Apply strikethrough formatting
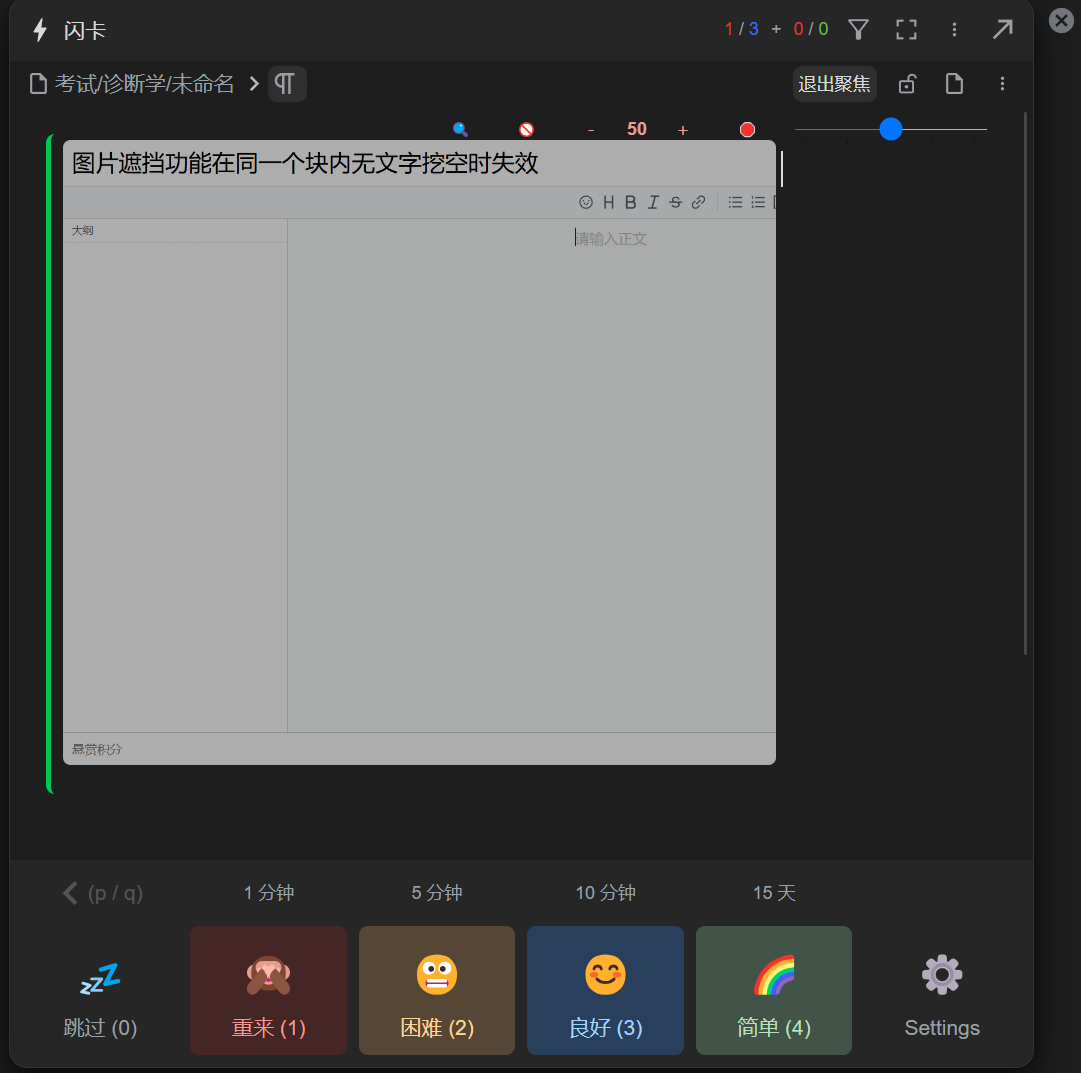Image resolution: width=1081 pixels, height=1073 pixels. [675, 202]
